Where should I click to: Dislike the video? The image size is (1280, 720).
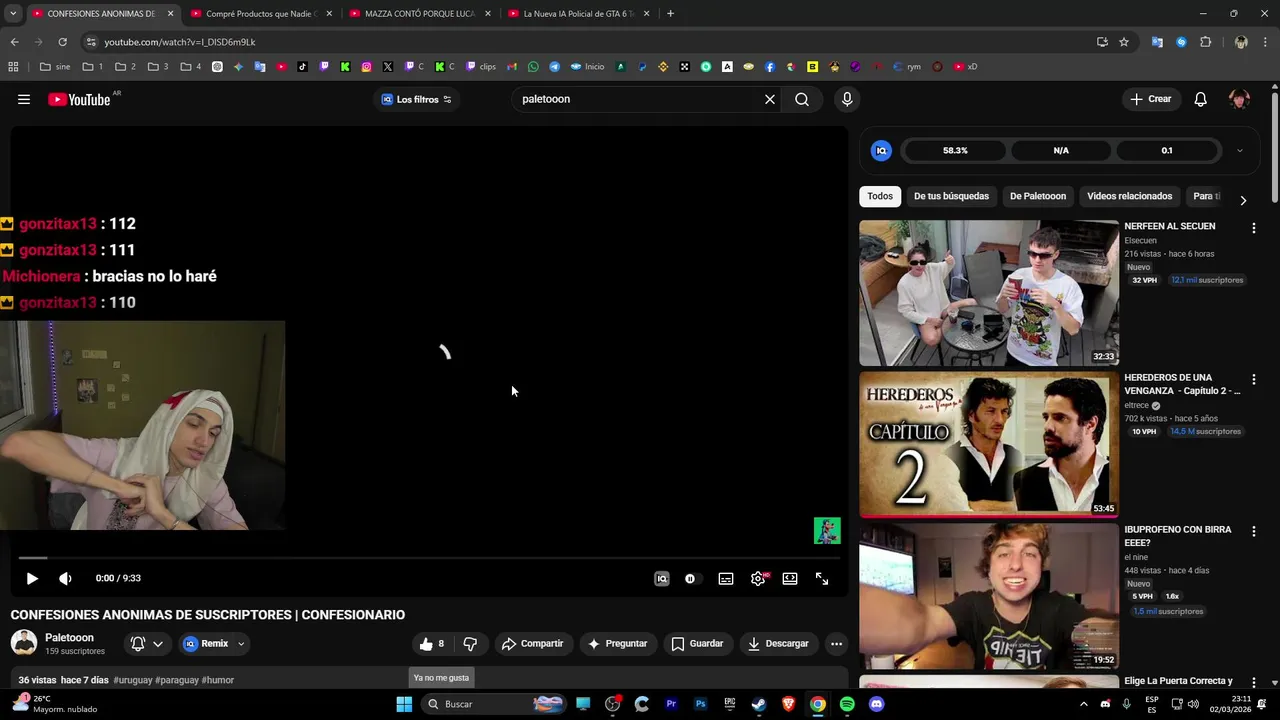[x=470, y=644]
